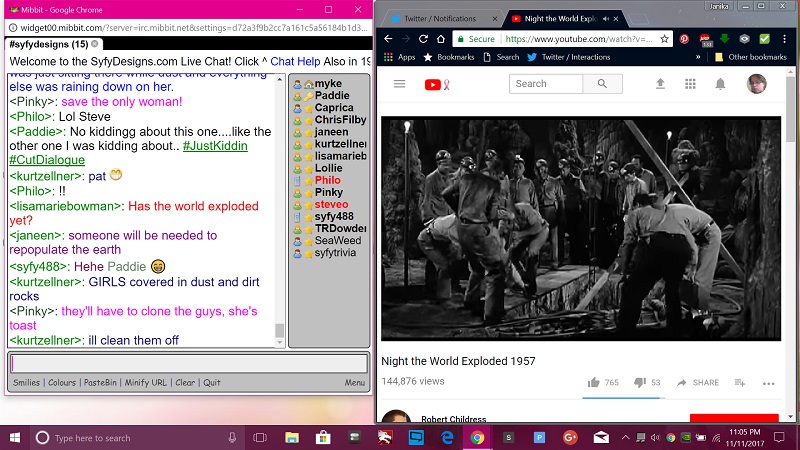
Task: Select user Philo in the nick list
Action: click(x=328, y=180)
